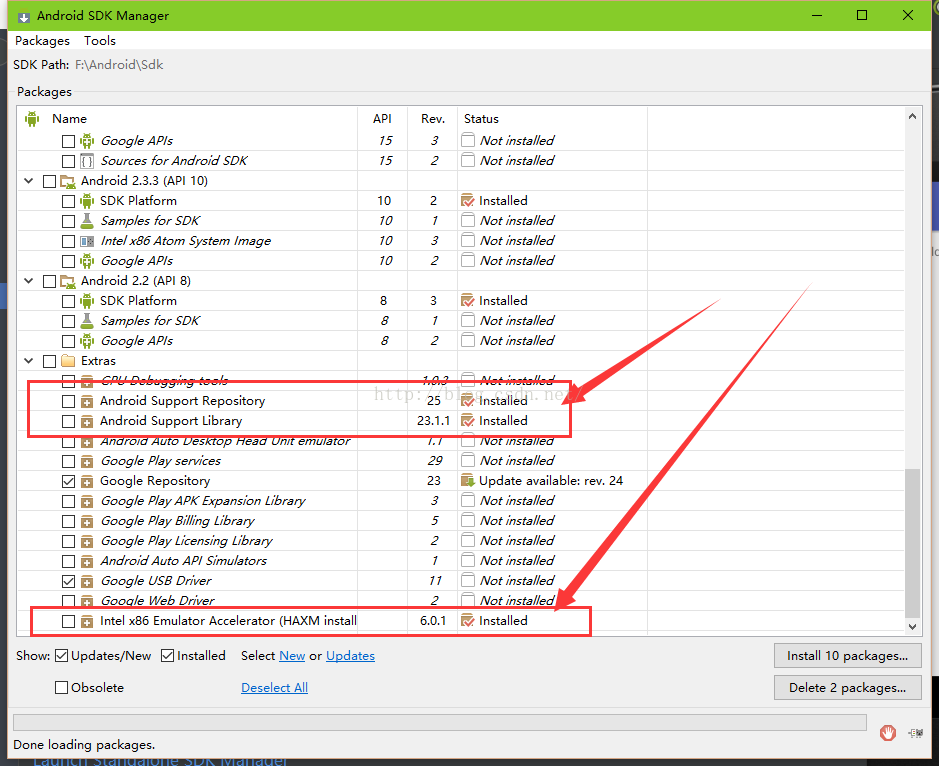Click the update-available icon for Google Repository

coord(468,480)
